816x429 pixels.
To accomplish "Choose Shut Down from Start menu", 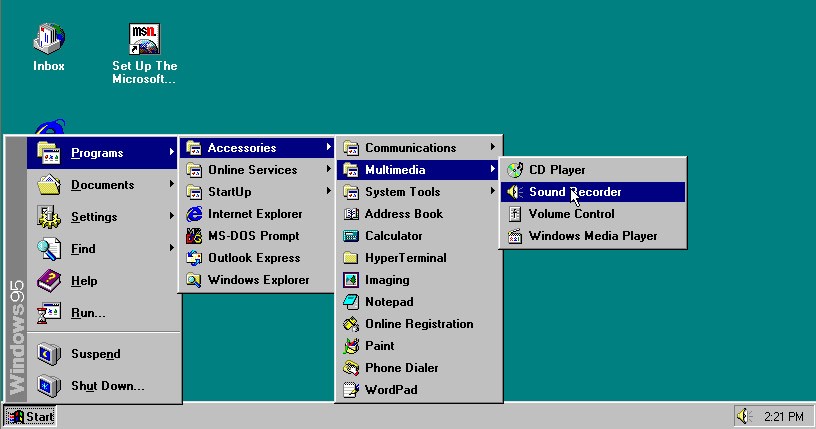I will (107, 385).
